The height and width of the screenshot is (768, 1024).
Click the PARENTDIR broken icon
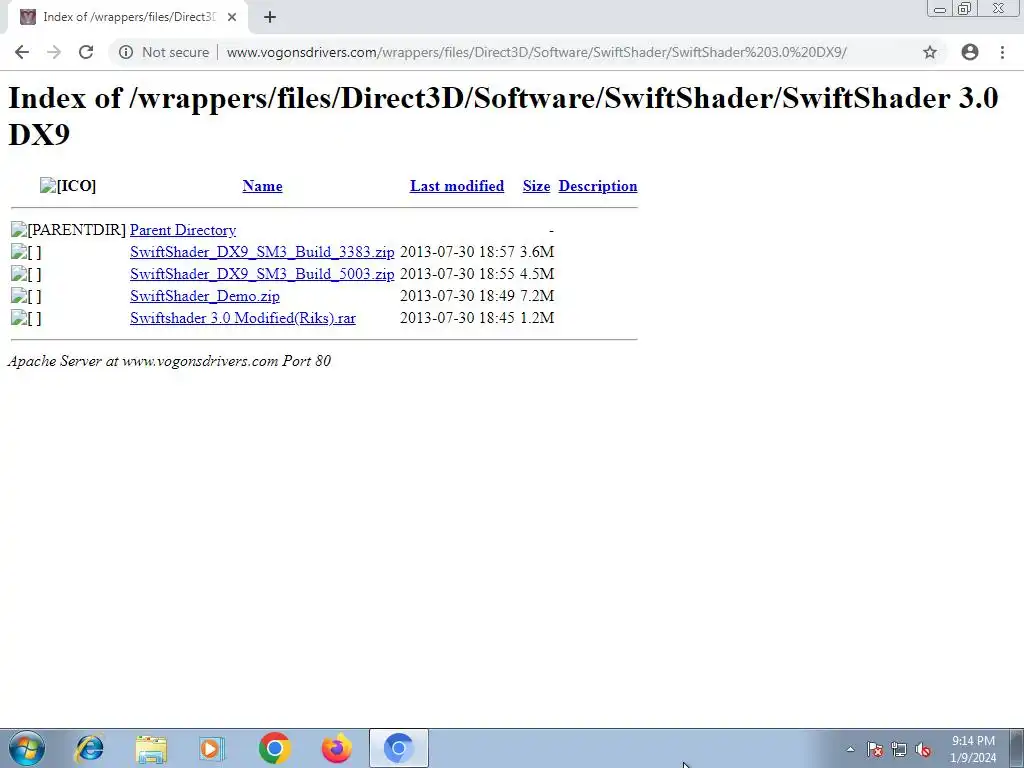click(68, 230)
